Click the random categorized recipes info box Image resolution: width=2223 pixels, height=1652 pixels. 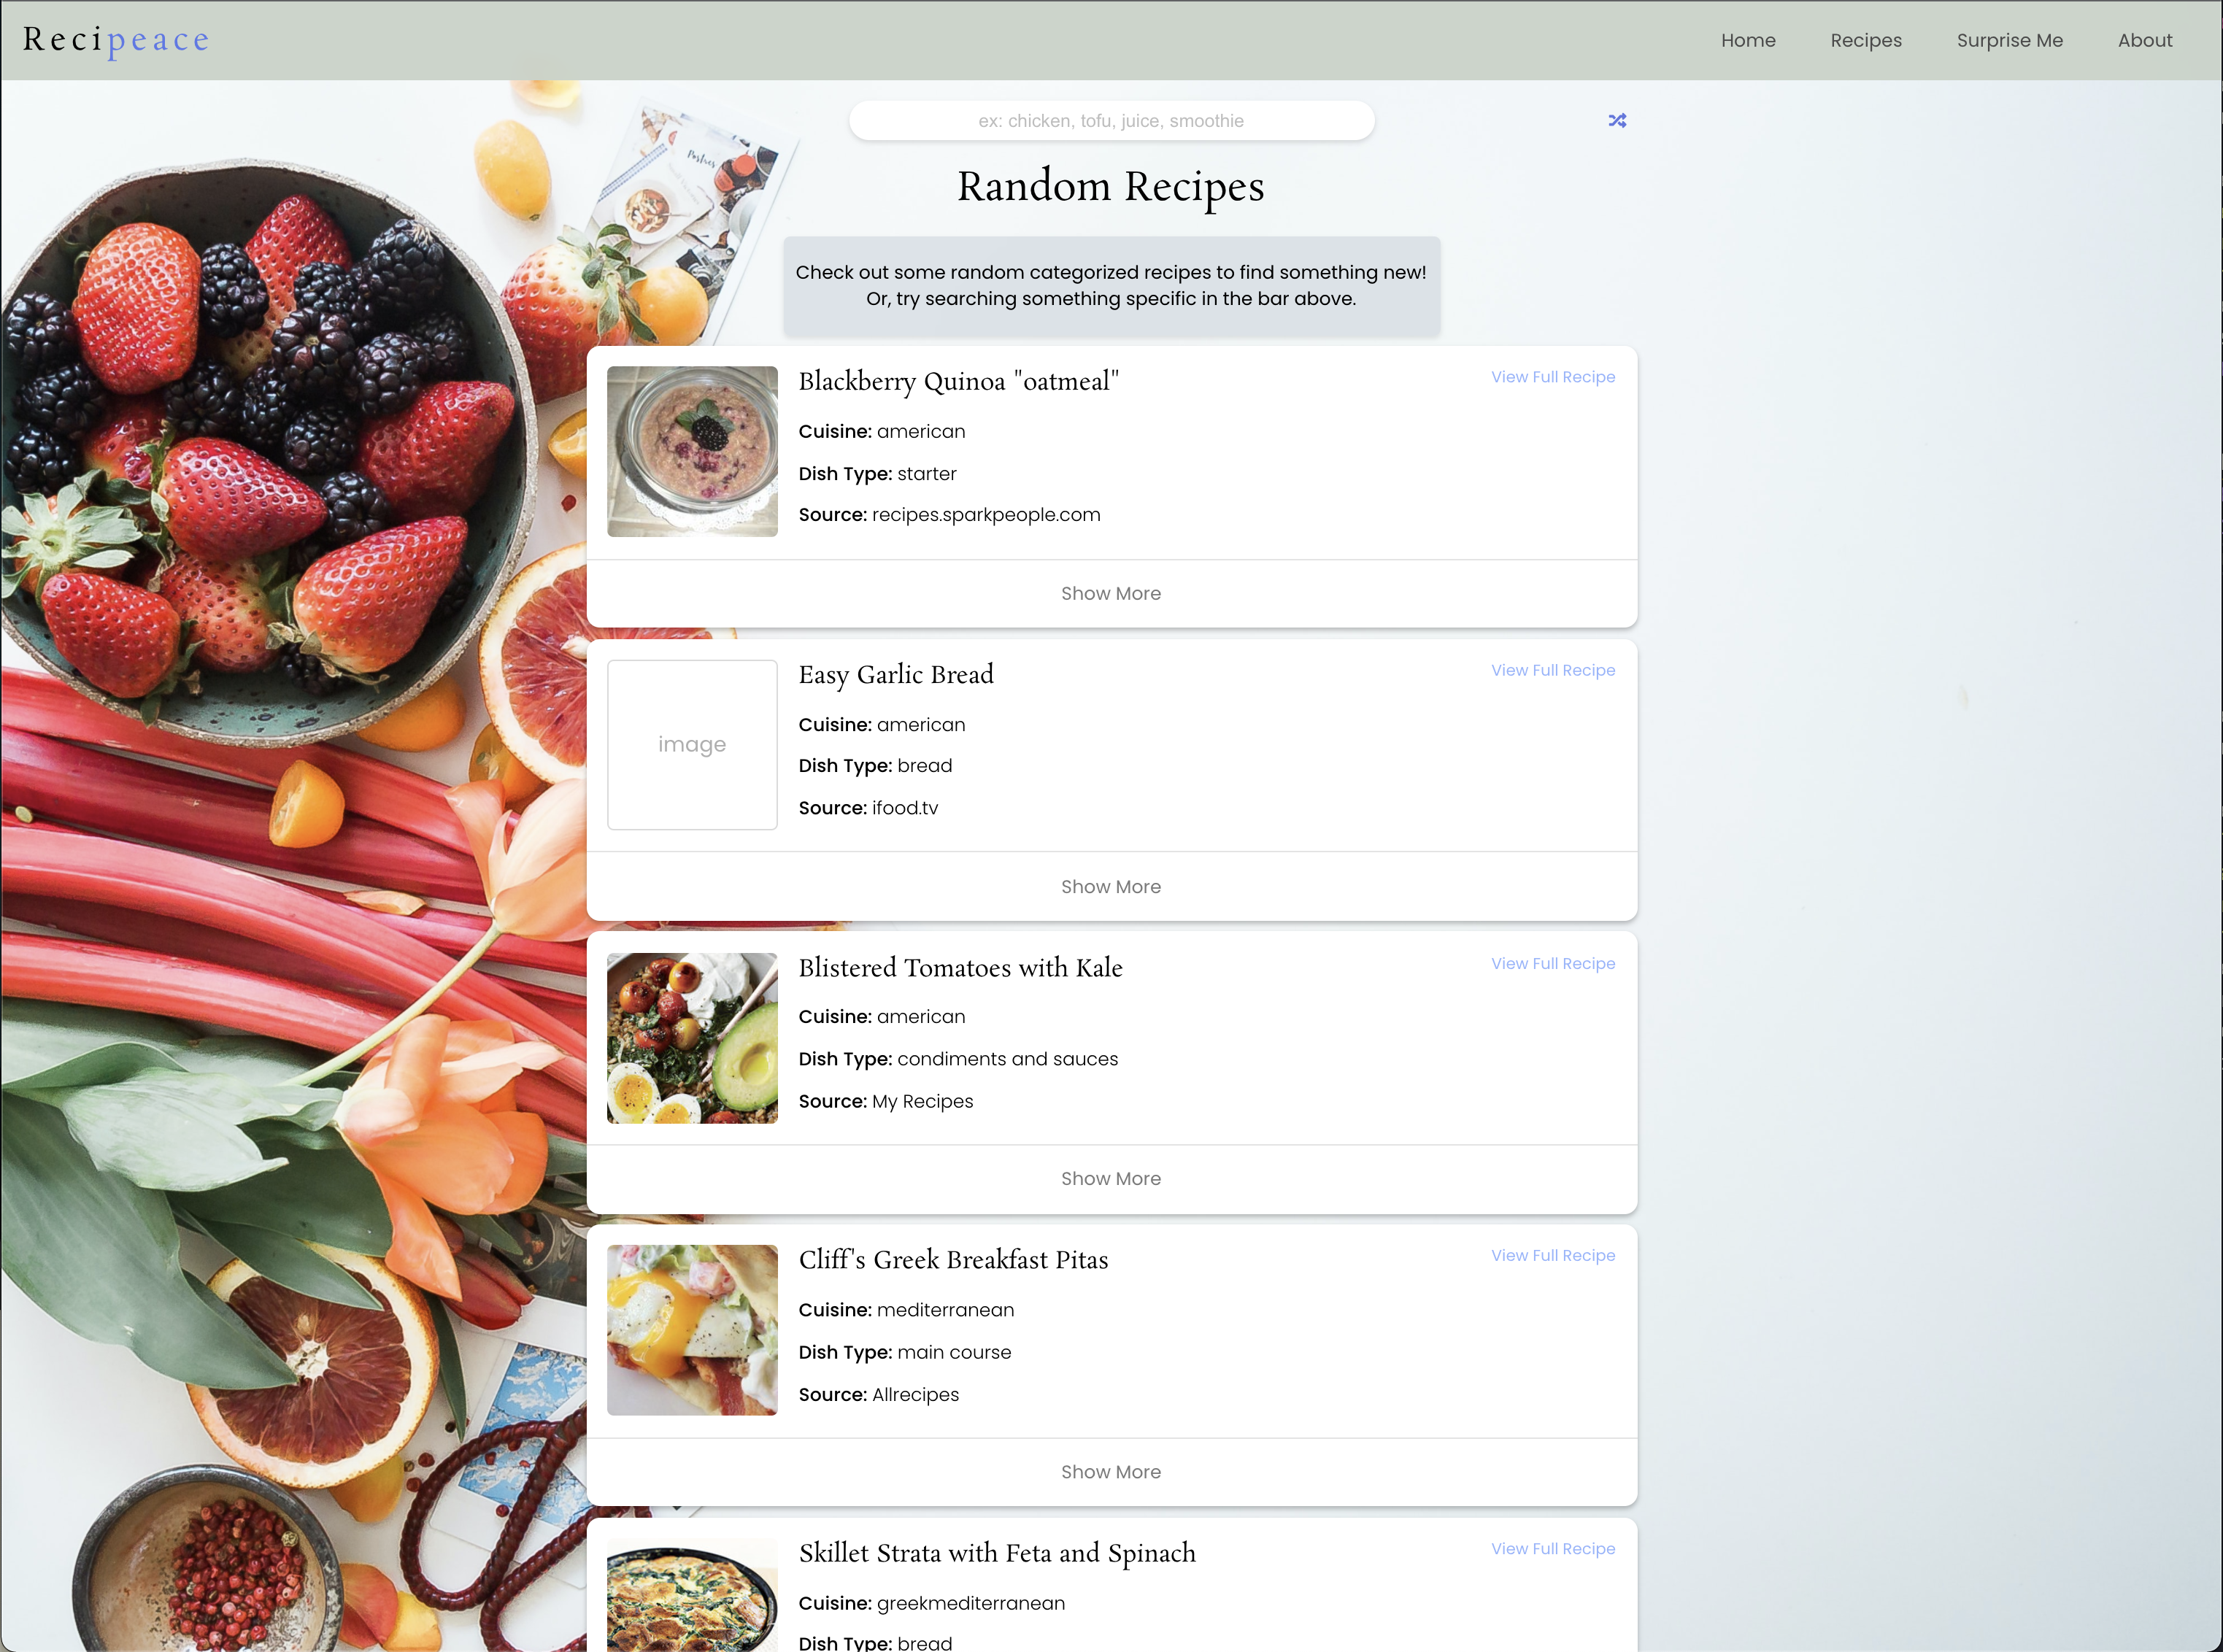tap(1111, 286)
